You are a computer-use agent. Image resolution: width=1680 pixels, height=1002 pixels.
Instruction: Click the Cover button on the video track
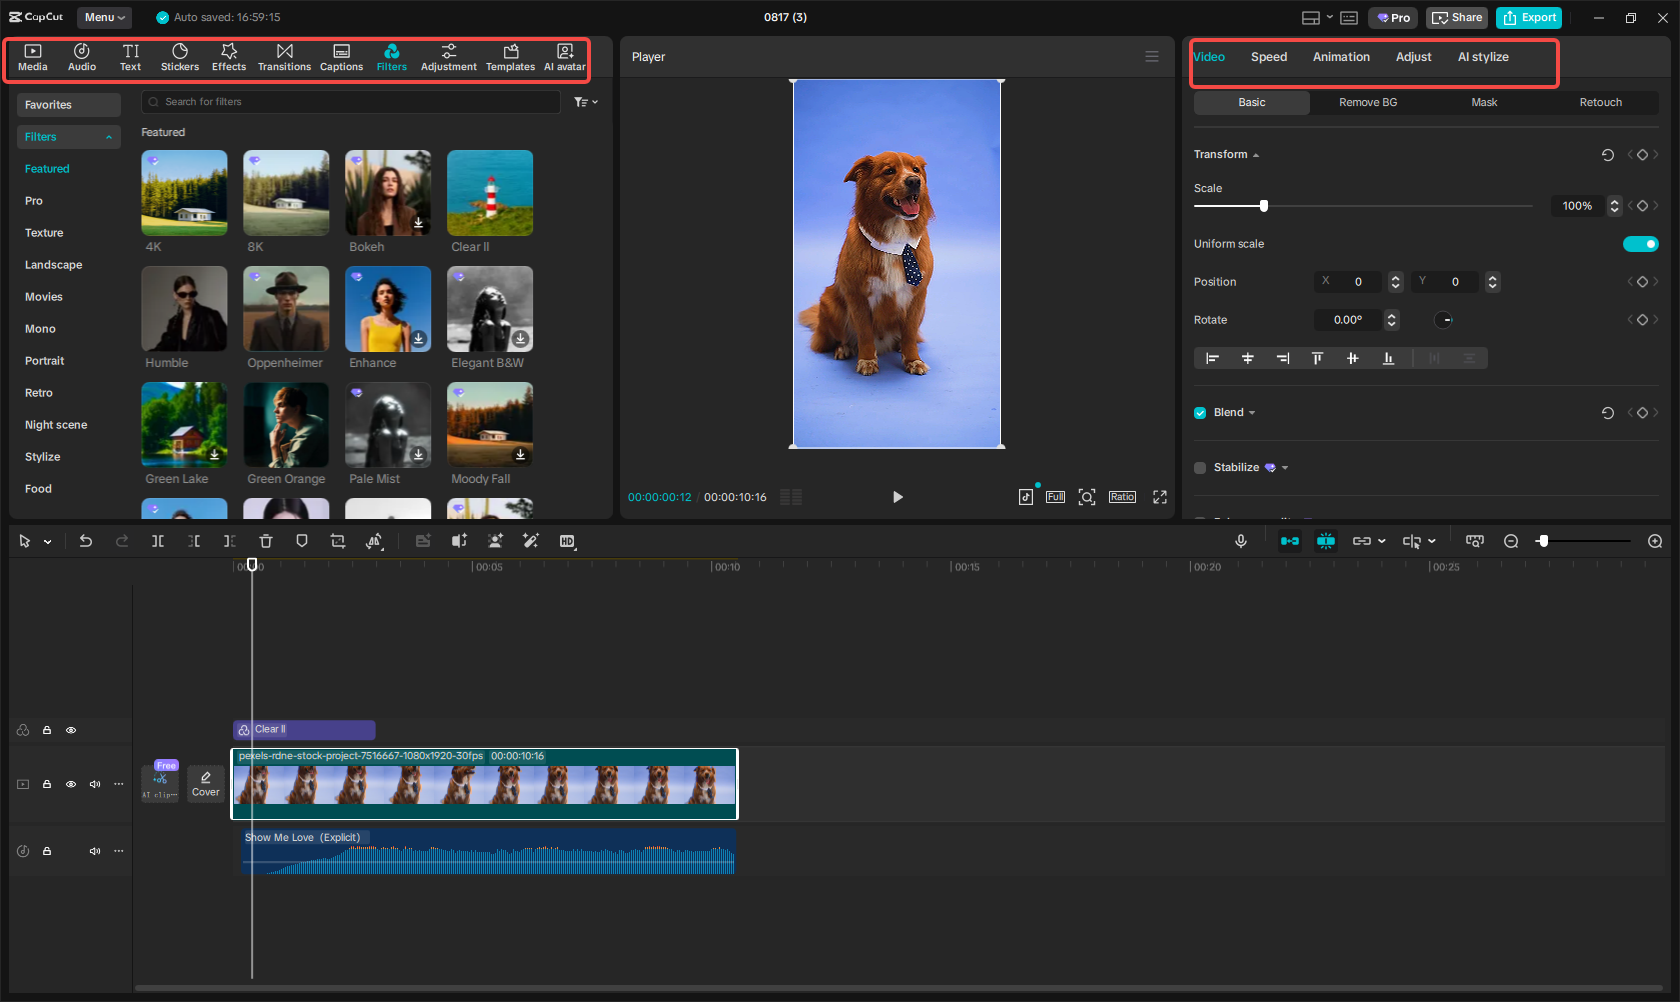(205, 784)
